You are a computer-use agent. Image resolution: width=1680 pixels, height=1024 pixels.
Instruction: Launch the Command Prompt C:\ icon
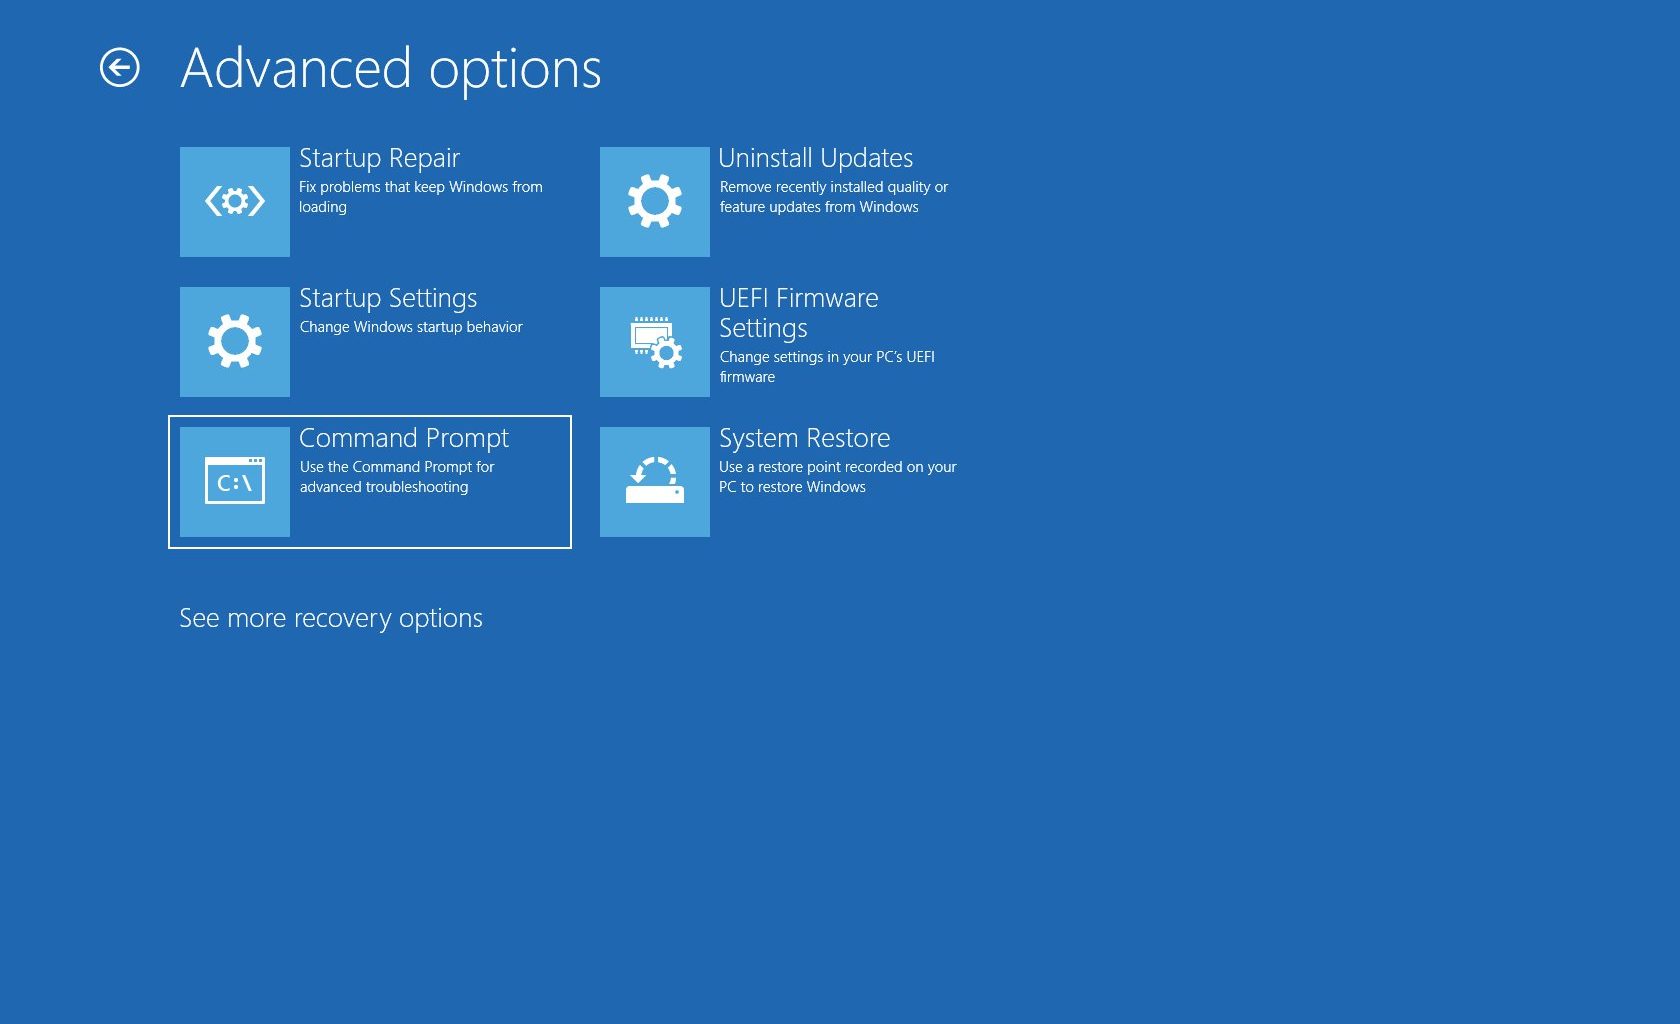click(235, 482)
